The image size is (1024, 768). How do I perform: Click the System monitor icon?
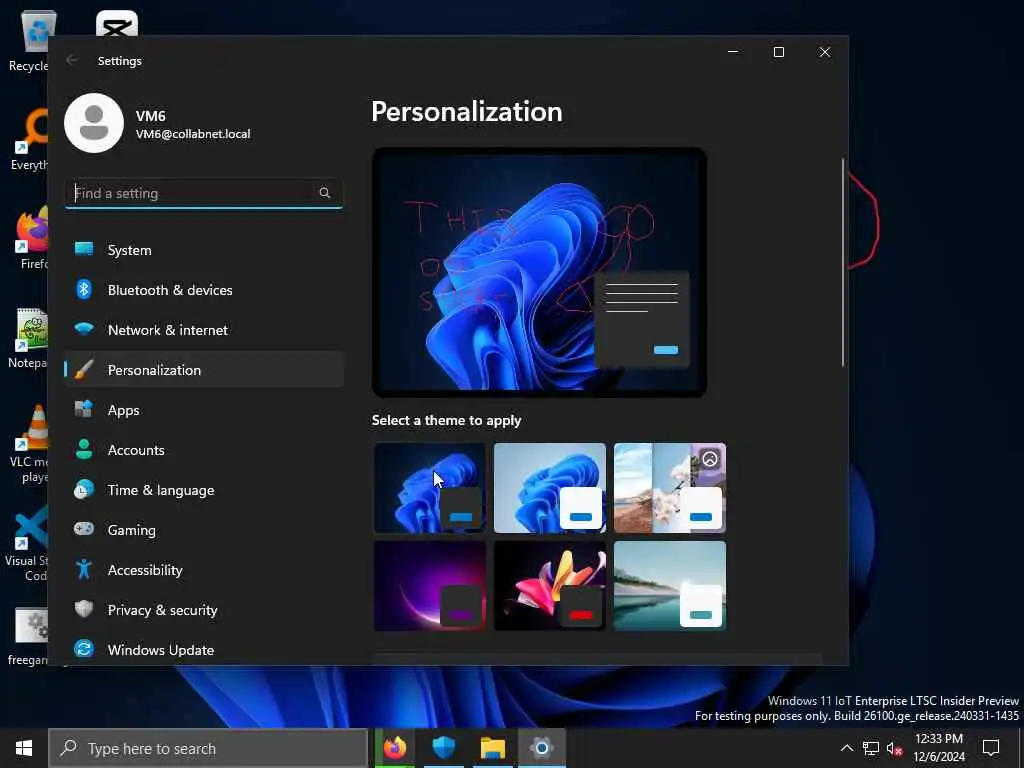pyautogui.click(x=84, y=249)
